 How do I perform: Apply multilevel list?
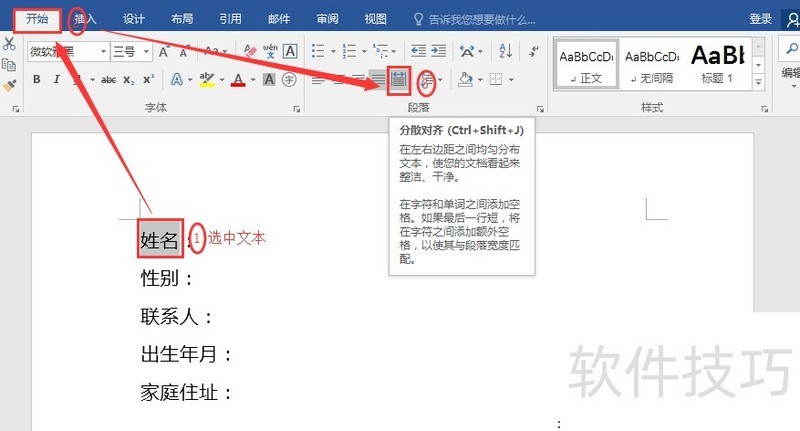click(x=381, y=51)
